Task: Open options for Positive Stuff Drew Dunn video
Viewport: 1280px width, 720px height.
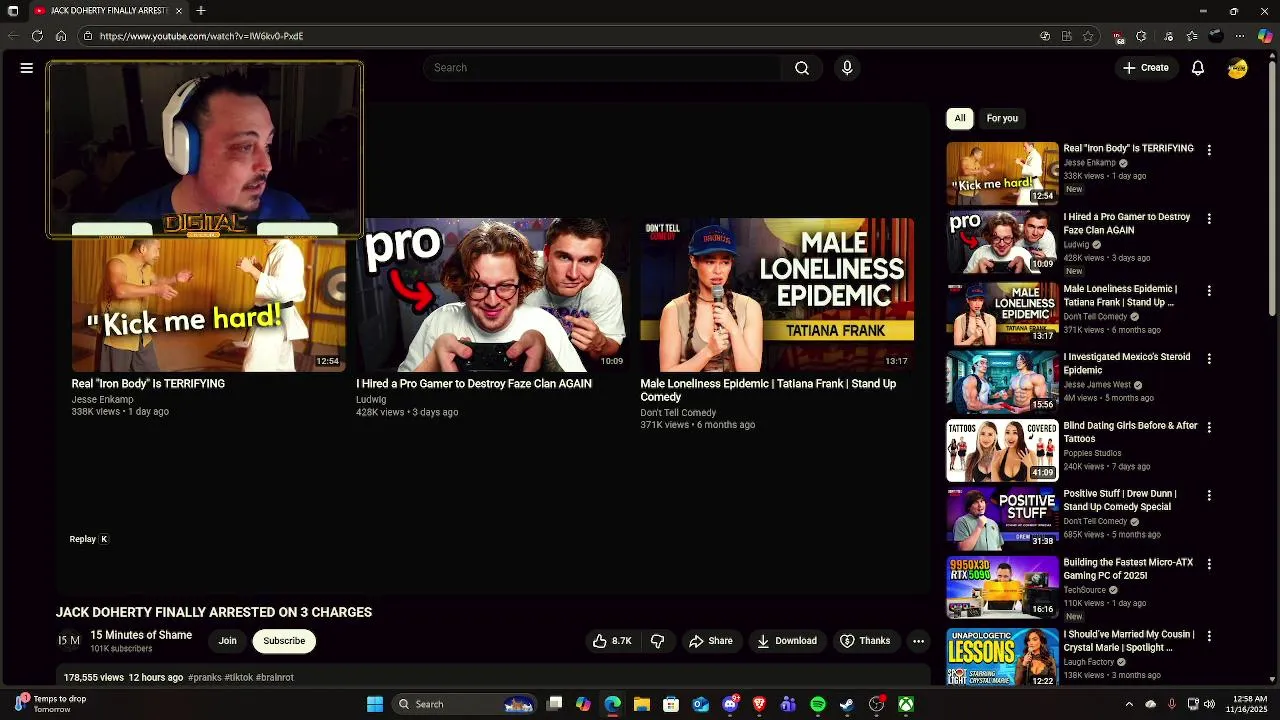Action: pyautogui.click(x=1209, y=495)
